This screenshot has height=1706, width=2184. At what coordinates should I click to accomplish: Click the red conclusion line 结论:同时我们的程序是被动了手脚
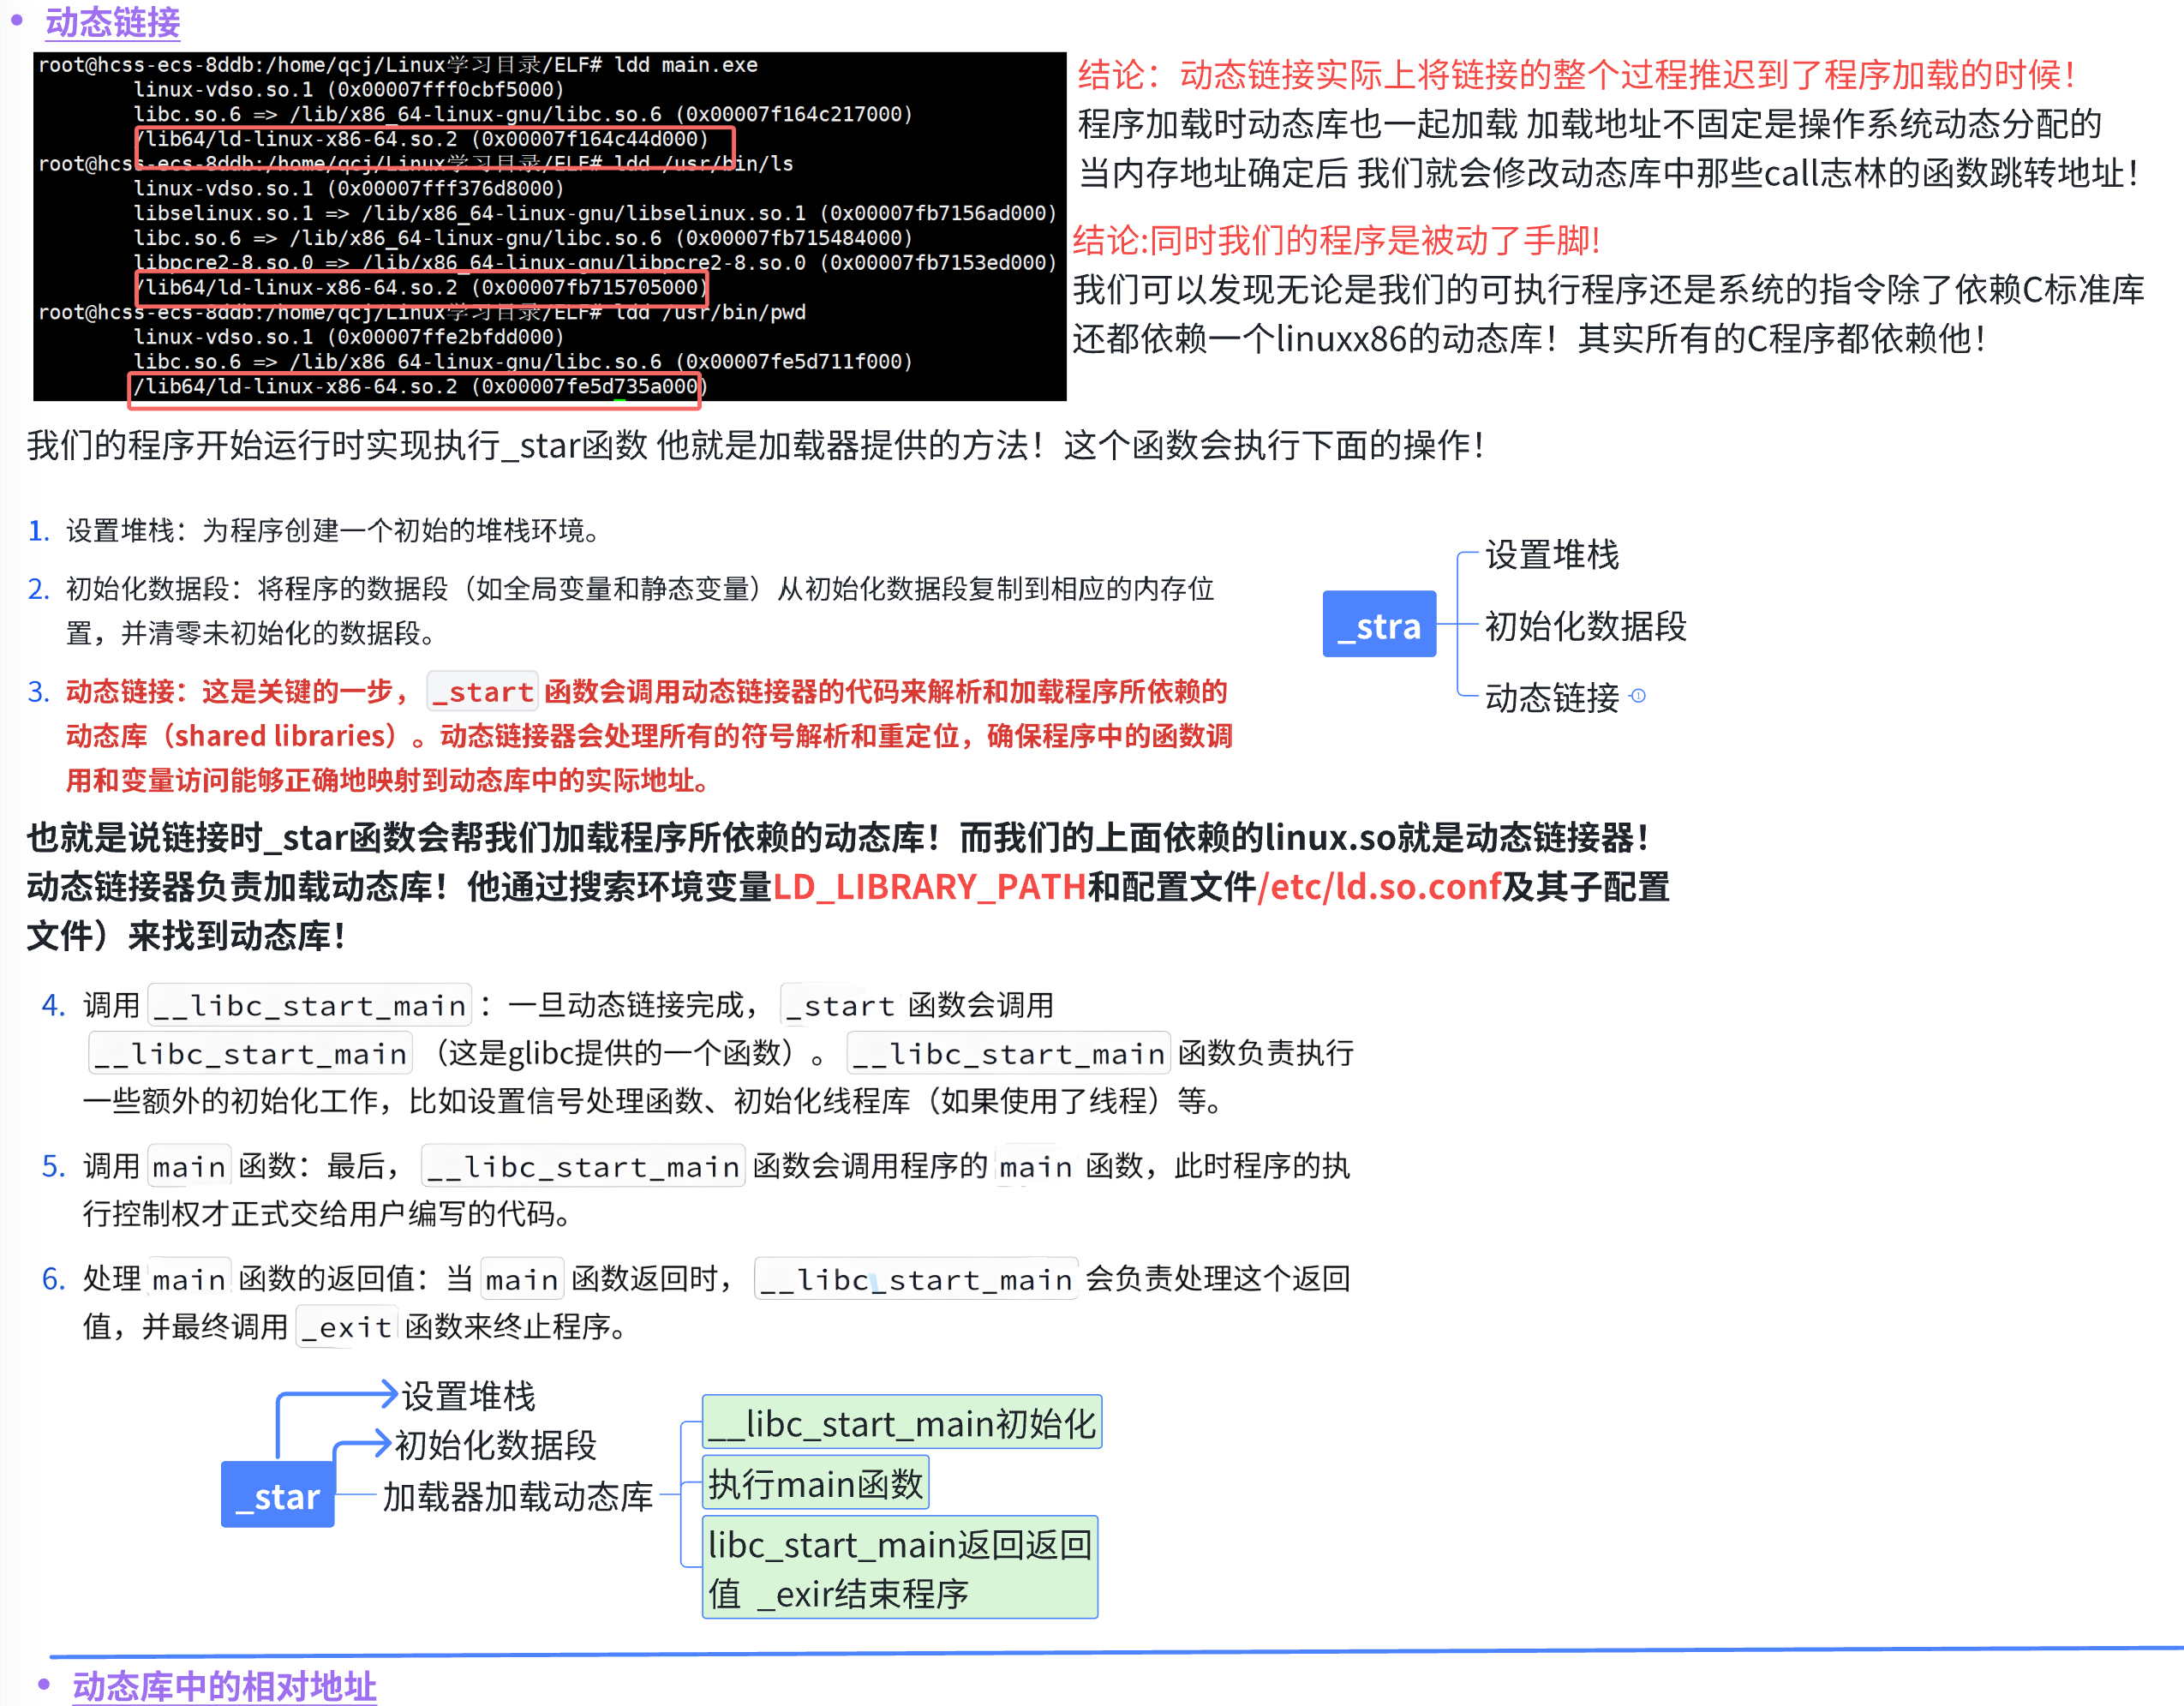pyautogui.click(x=1336, y=240)
